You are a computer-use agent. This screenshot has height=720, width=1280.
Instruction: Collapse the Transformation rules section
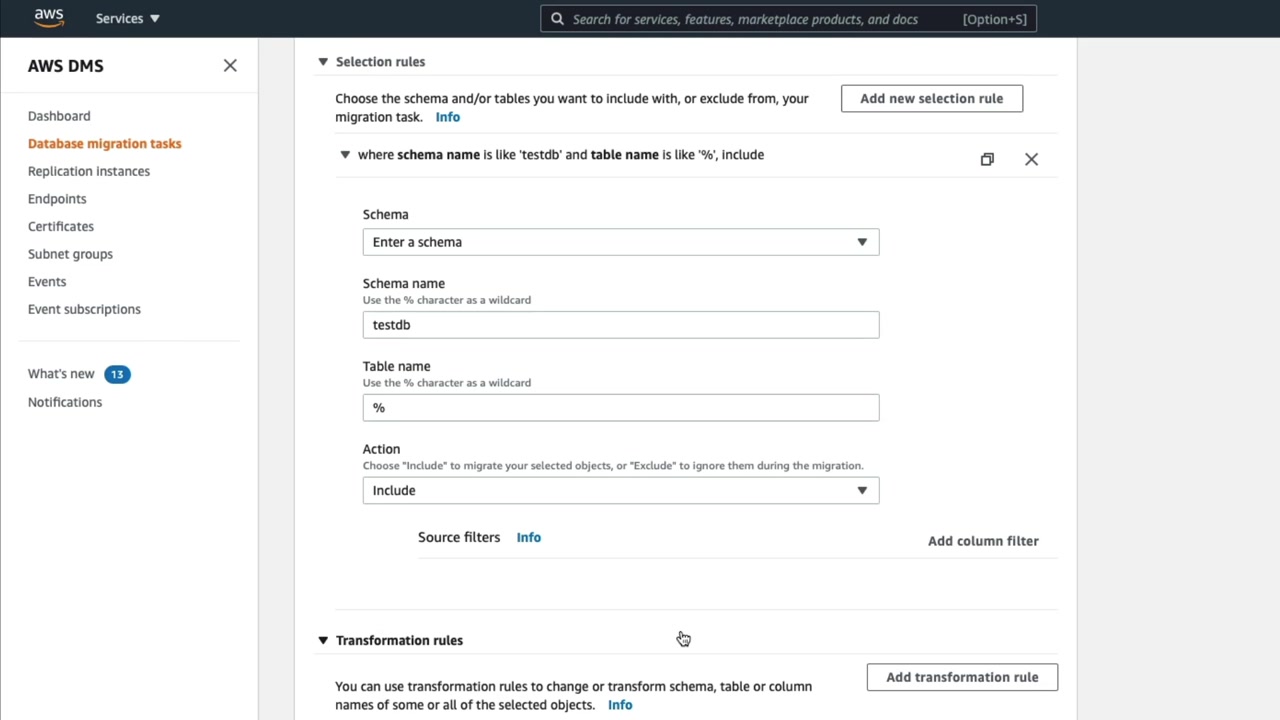point(323,640)
